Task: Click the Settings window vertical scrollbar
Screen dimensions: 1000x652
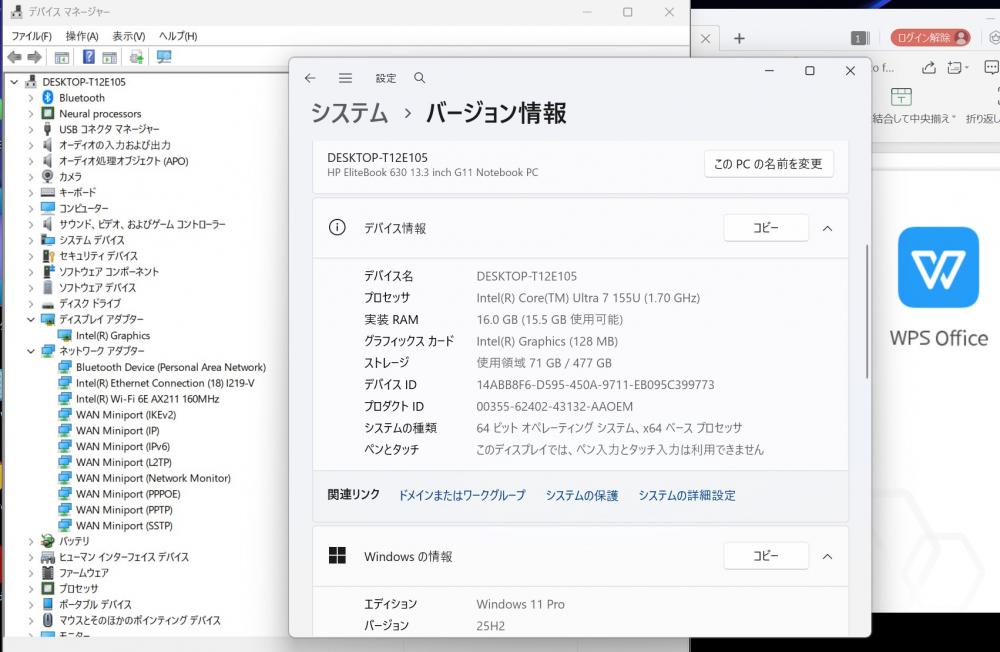Action: coord(866,311)
